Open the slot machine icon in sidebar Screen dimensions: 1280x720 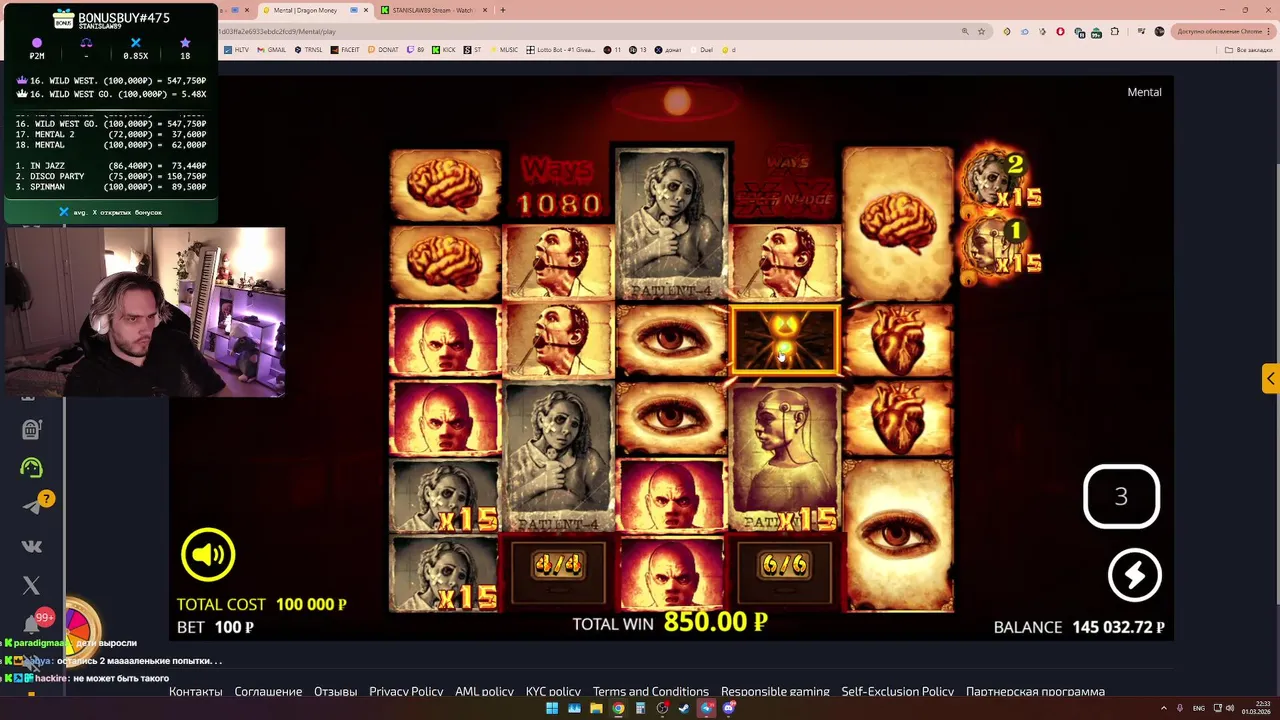31,429
